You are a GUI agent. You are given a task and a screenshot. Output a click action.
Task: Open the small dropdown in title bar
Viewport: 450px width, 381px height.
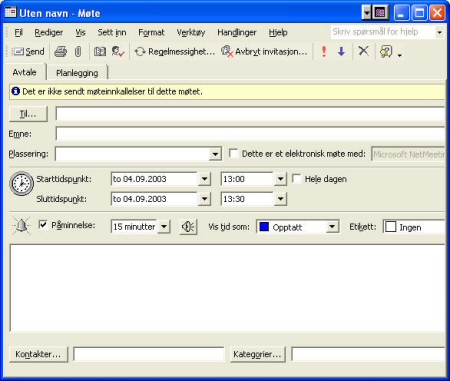pyautogui.click(x=367, y=13)
